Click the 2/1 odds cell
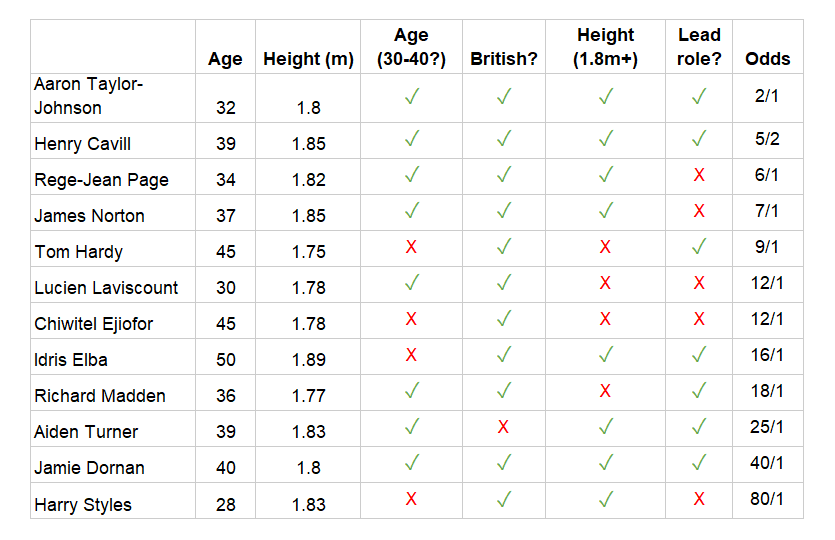 (767, 98)
